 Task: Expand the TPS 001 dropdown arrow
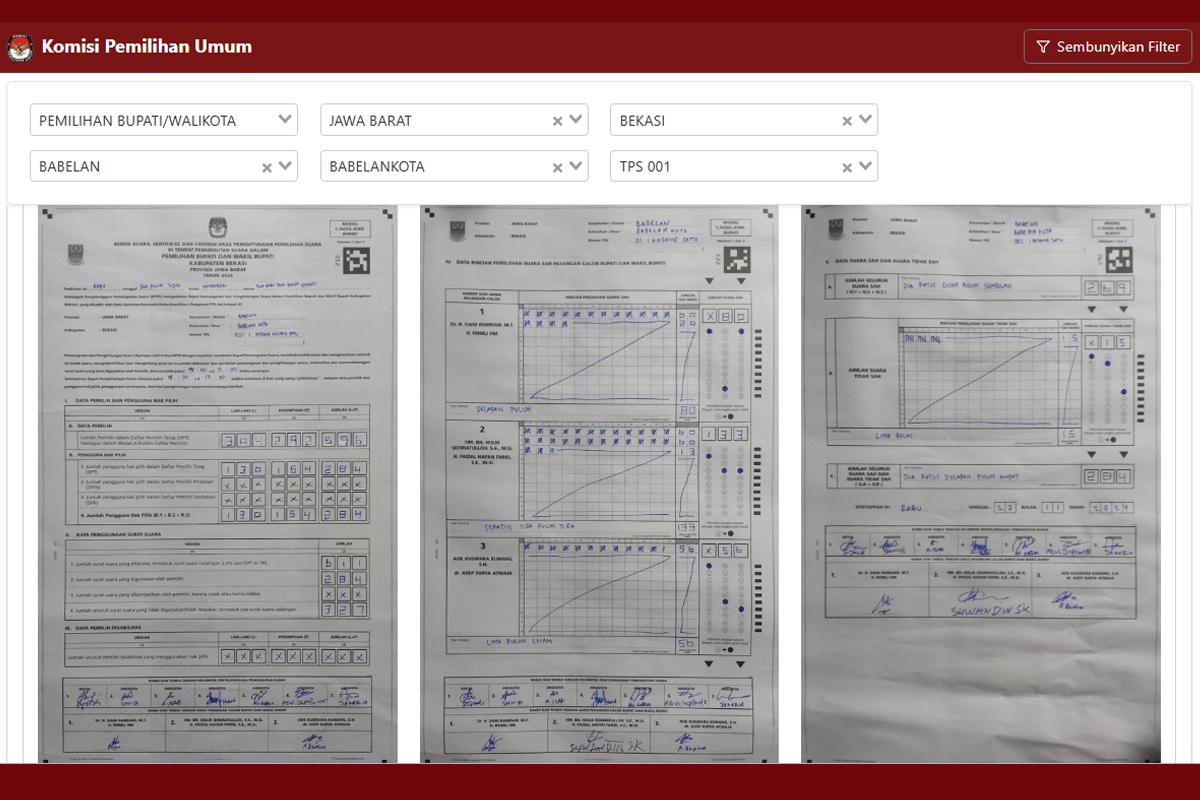[866, 166]
